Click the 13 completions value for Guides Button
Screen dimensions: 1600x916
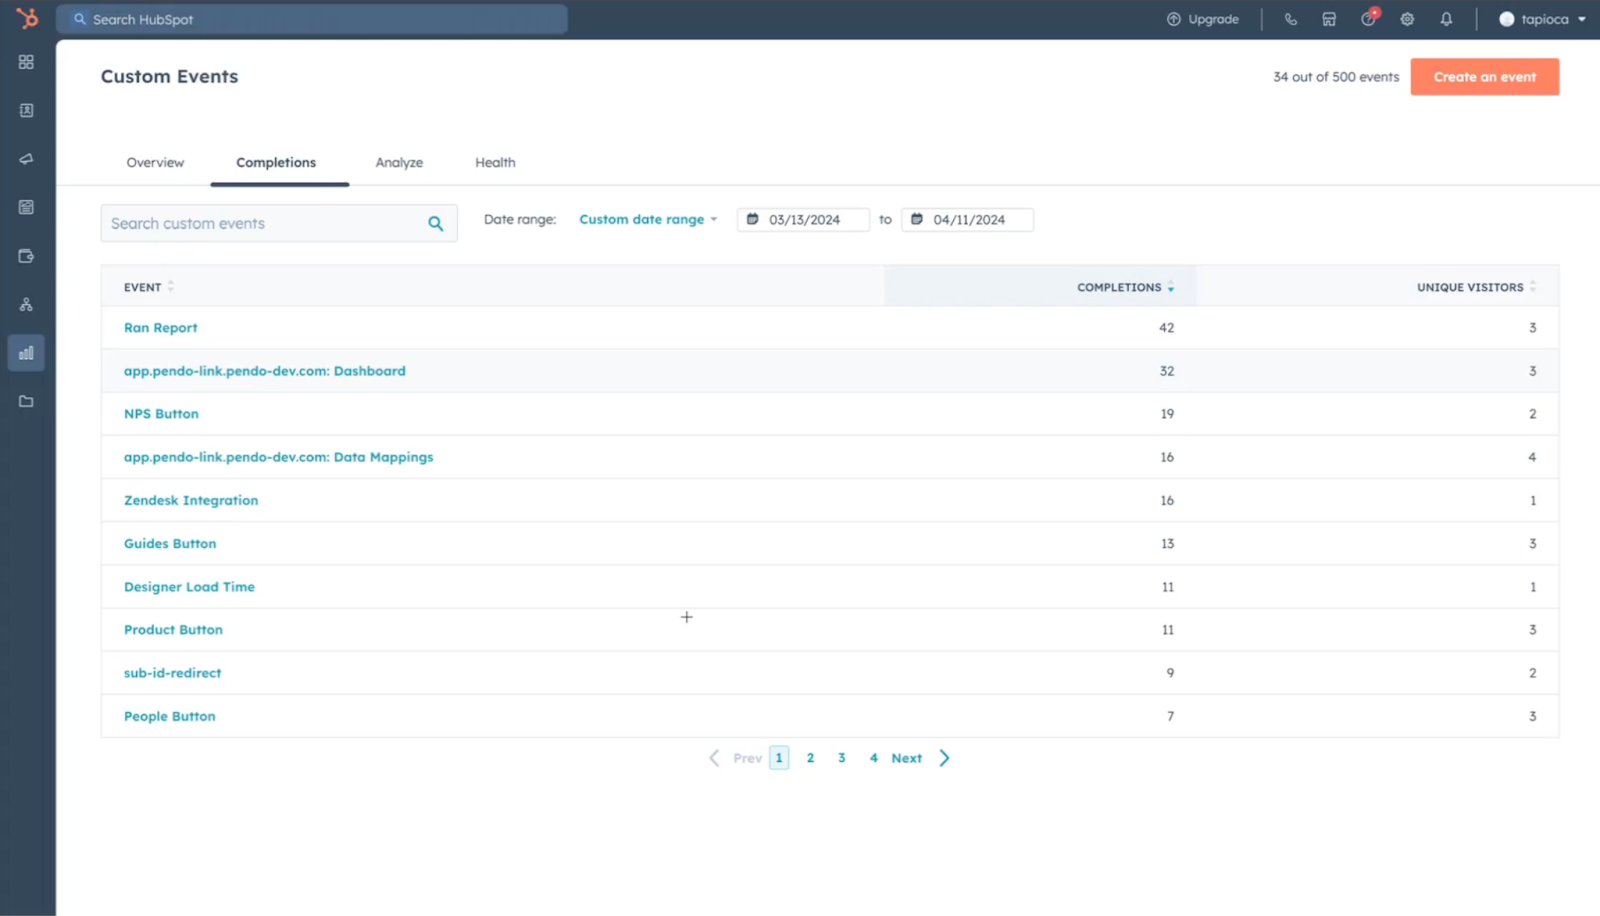(1167, 544)
